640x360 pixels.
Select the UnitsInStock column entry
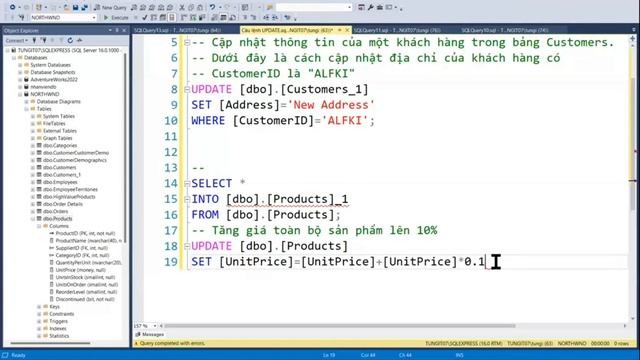tap(85, 277)
